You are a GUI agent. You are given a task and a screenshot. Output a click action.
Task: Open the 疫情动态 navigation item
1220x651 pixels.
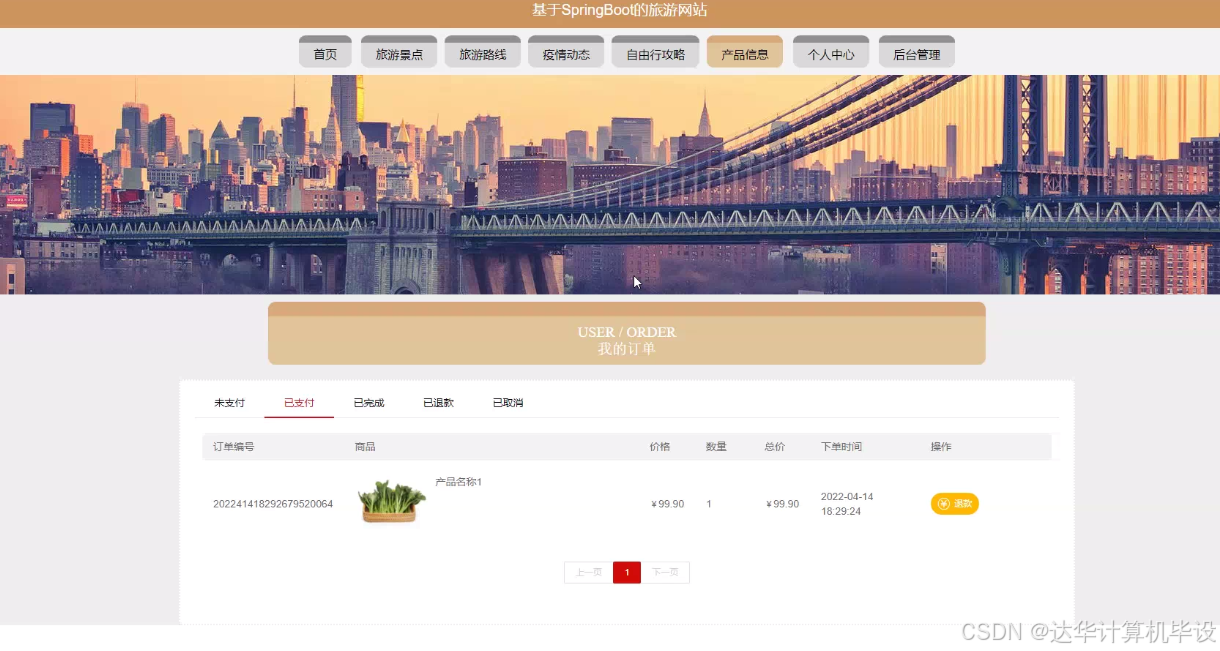tap(565, 52)
